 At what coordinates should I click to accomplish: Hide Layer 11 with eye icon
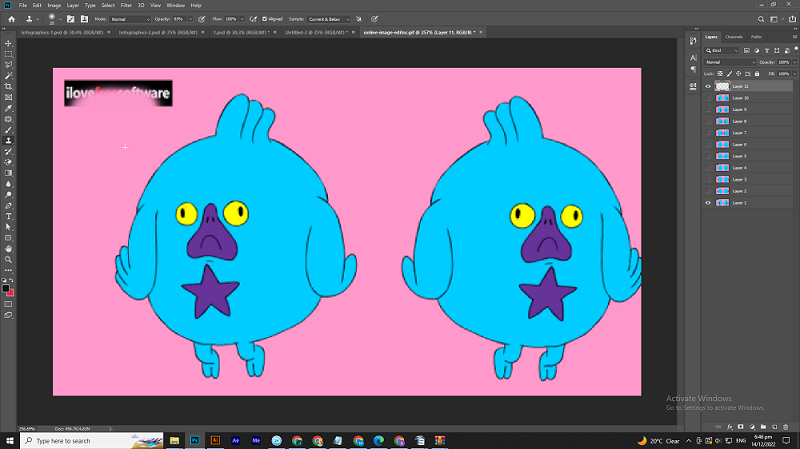click(708, 86)
